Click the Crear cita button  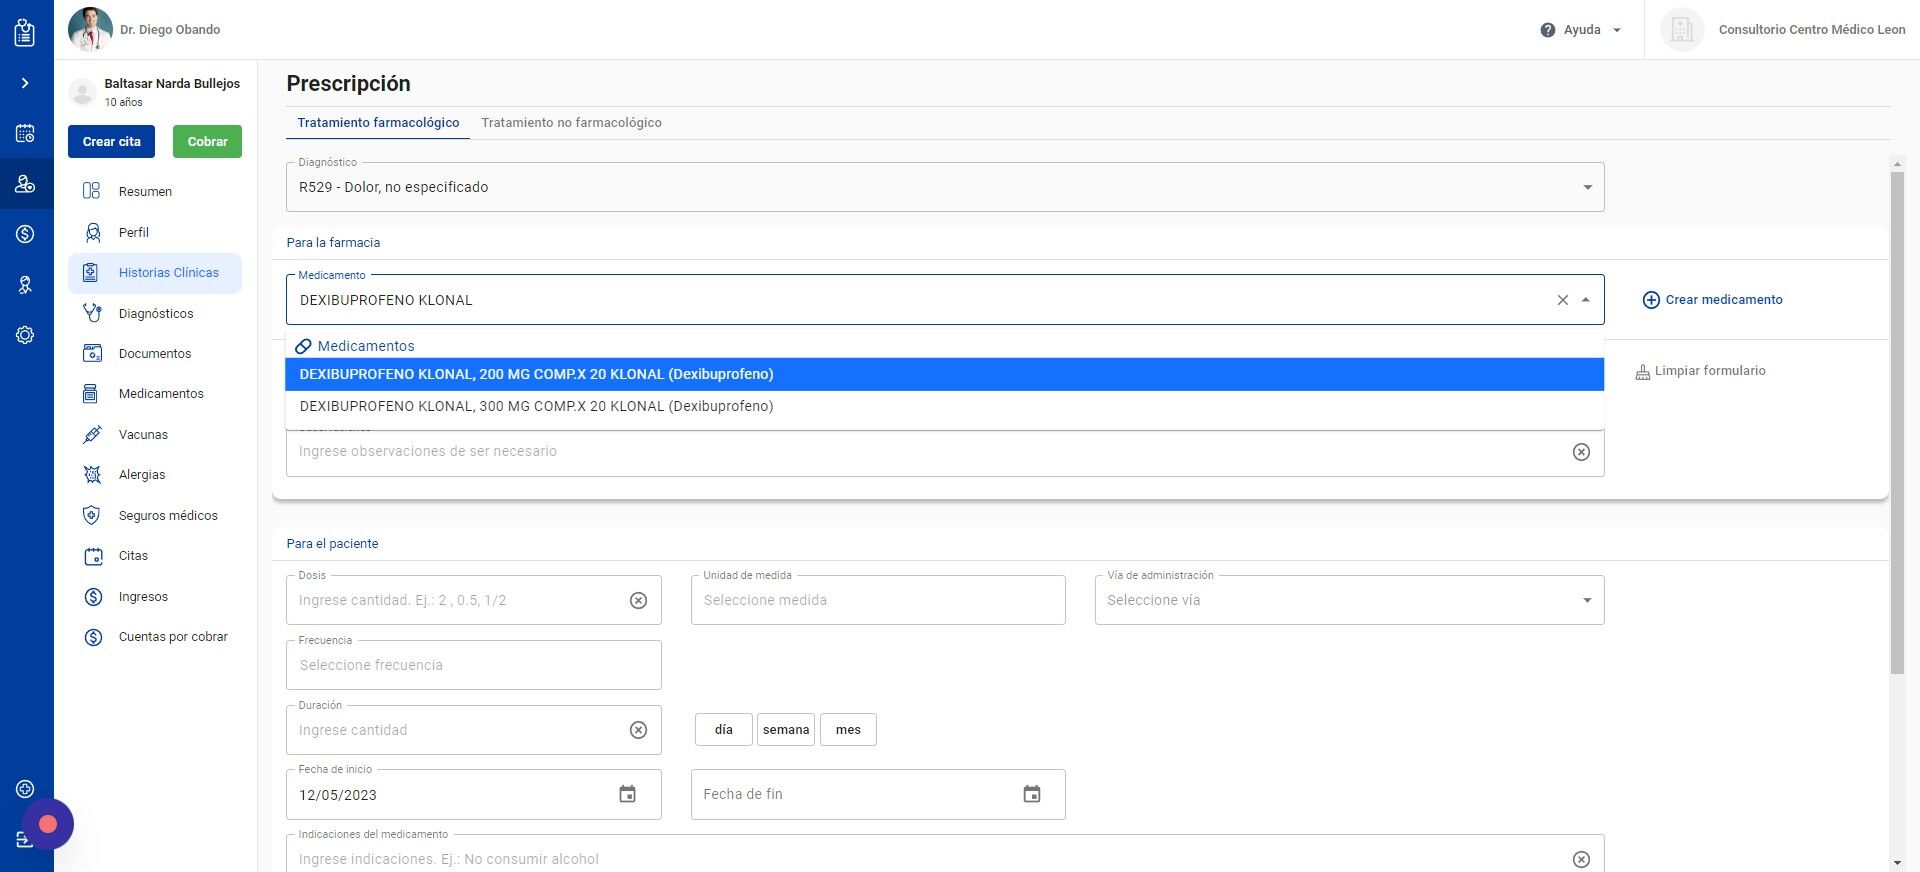[x=112, y=141]
